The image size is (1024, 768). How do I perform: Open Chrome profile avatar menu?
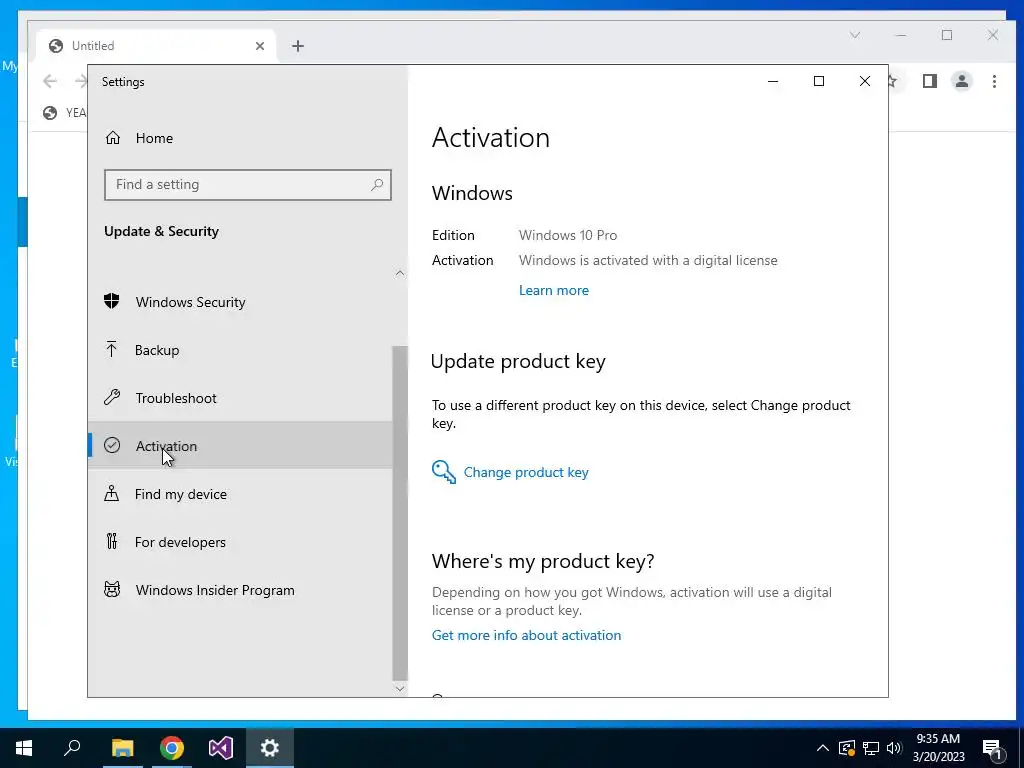point(962,81)
